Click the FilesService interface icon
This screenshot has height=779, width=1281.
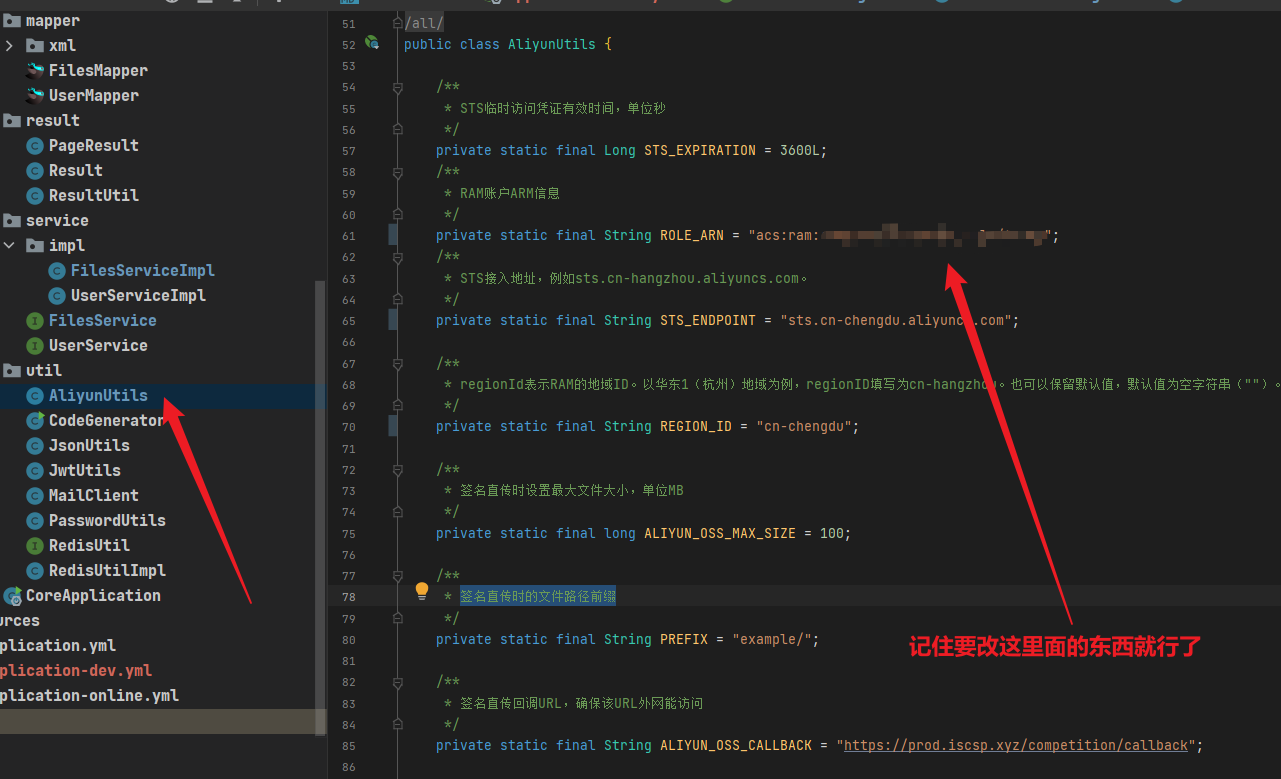click(35, 320)
